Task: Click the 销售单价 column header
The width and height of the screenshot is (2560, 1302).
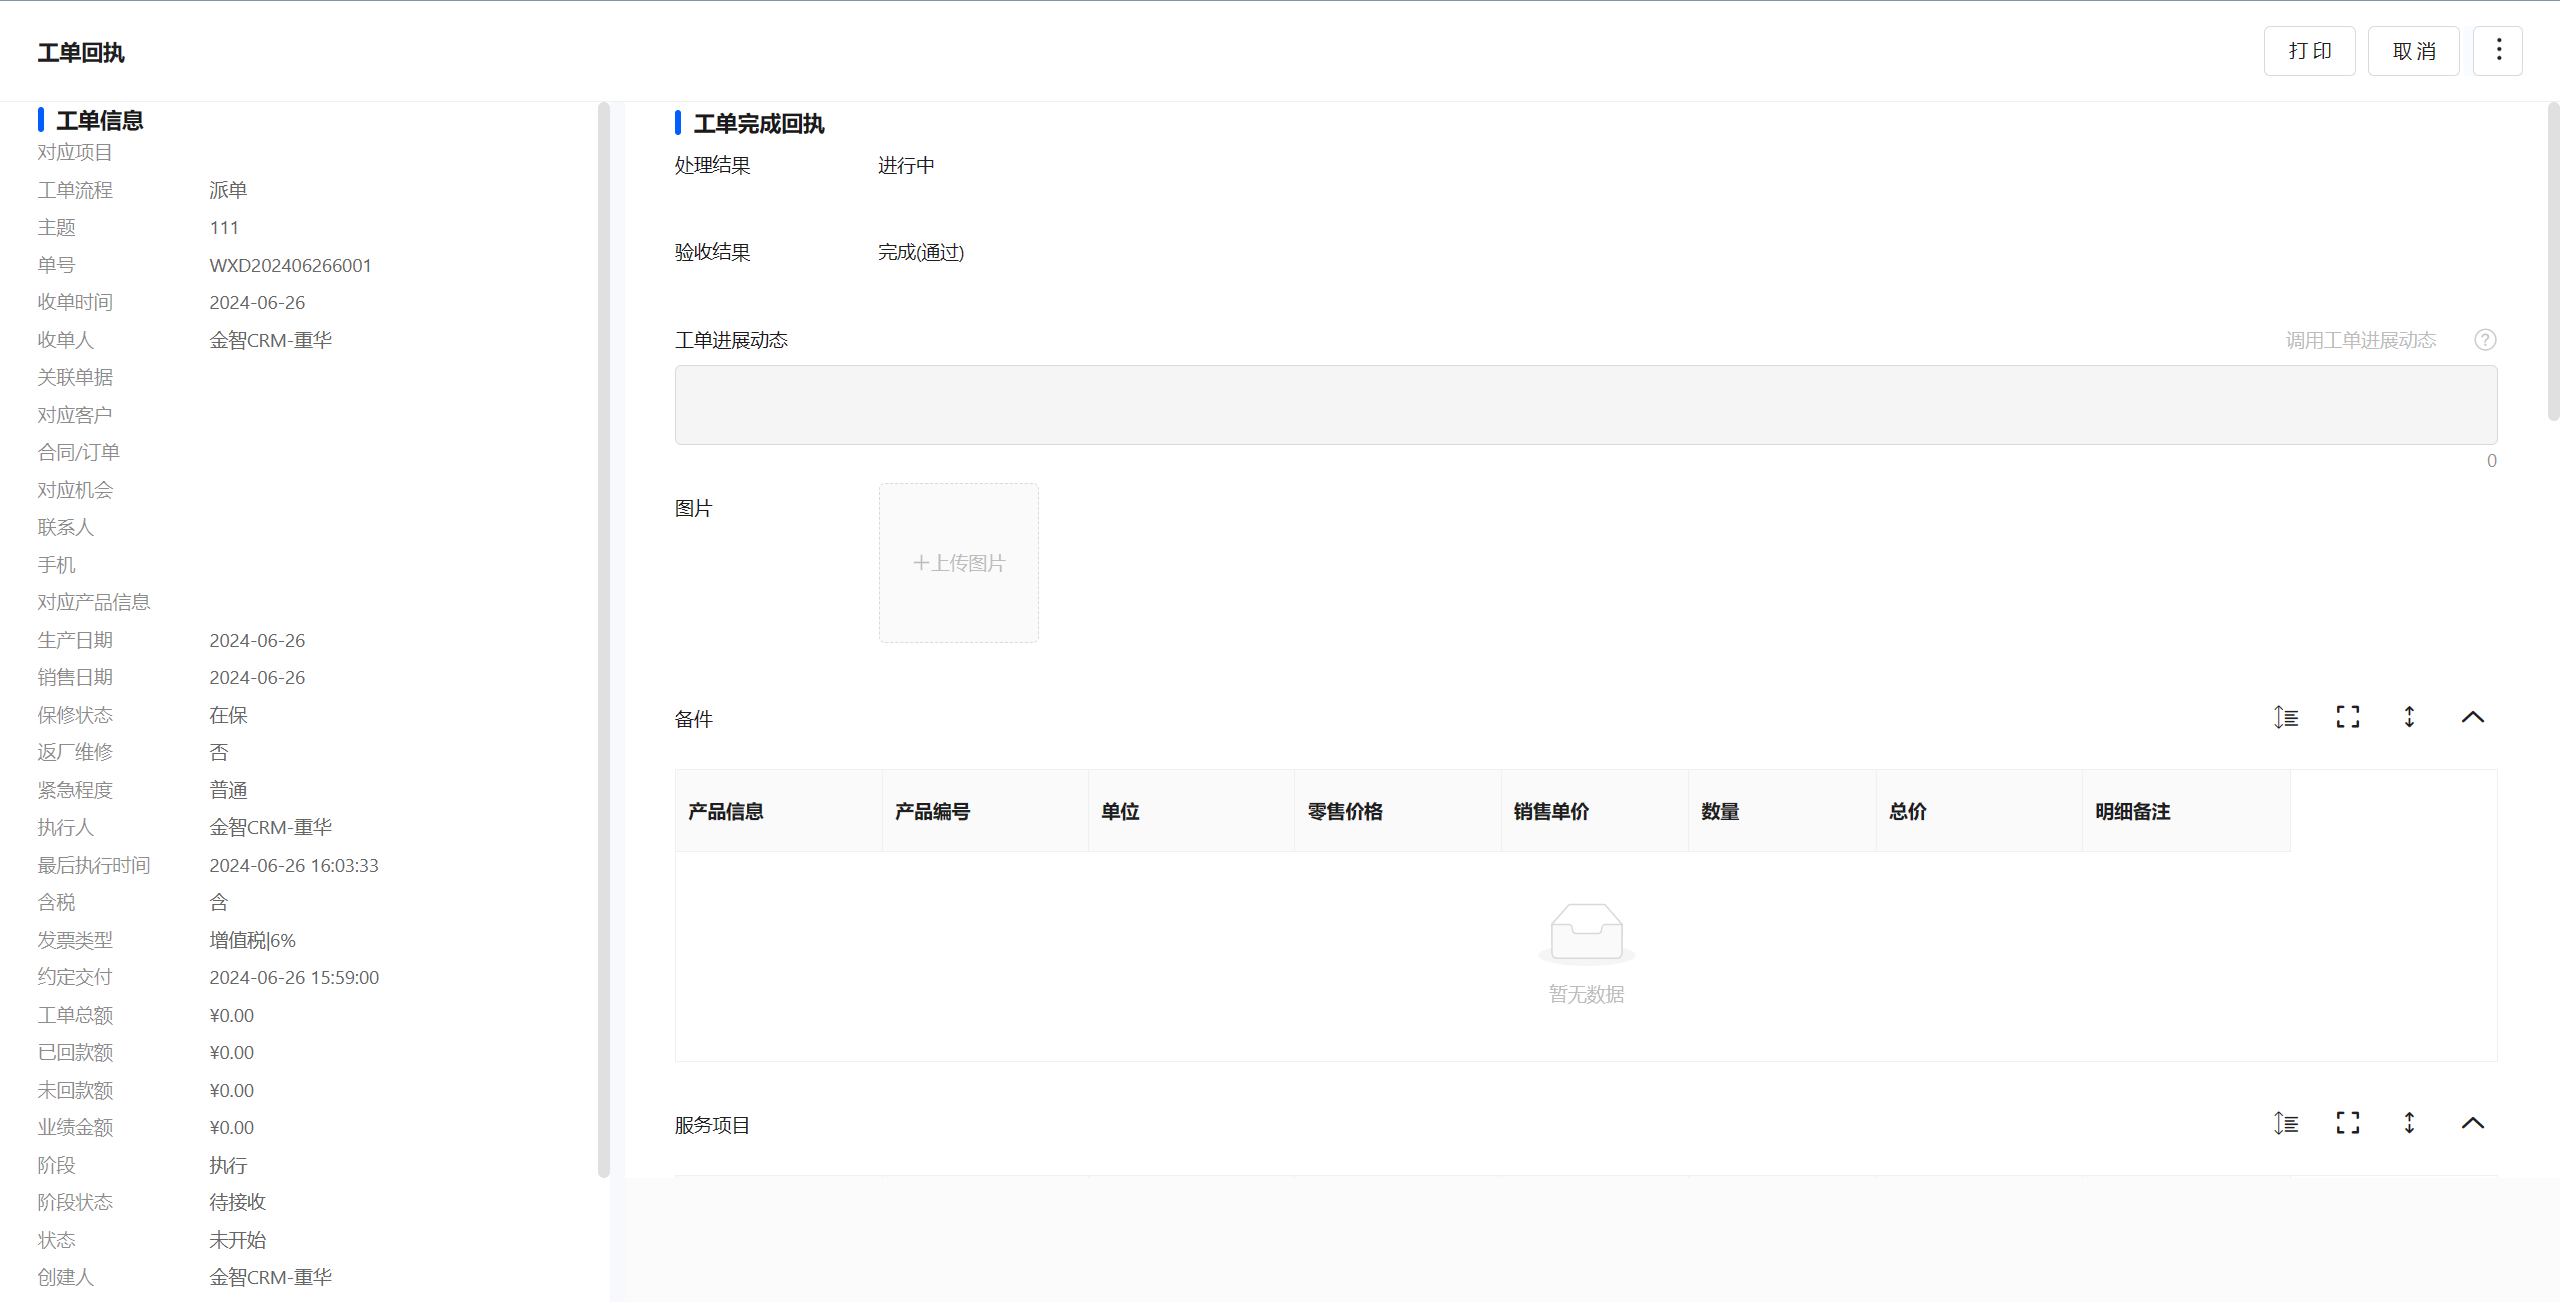Action: pyautogui.click(x=1551, y=811)
